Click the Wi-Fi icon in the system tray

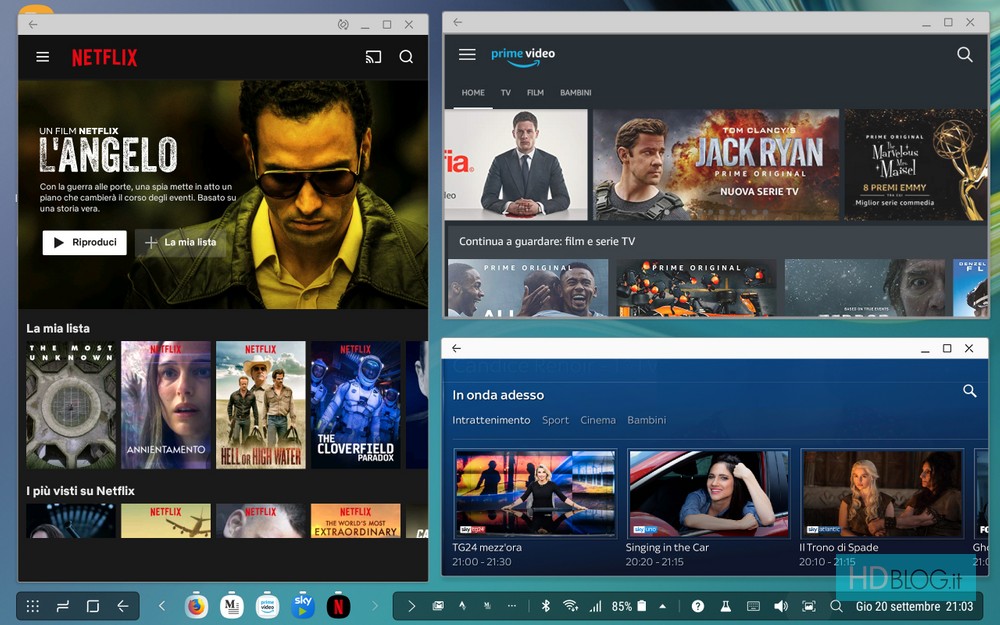[x=570, y=606]
